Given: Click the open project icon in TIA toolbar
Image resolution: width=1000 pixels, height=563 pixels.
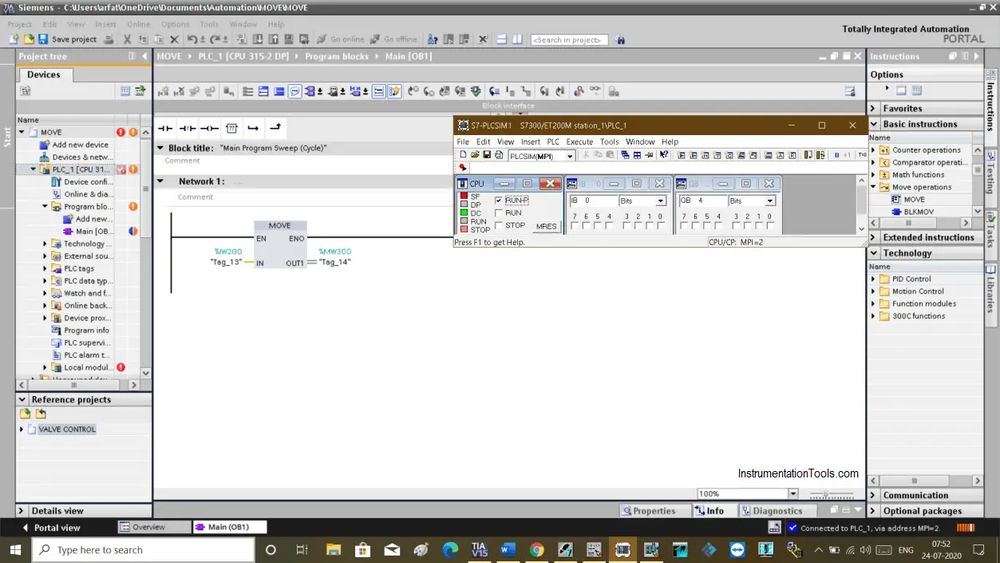Looking at the screenshot, I should tap(29, 39).
